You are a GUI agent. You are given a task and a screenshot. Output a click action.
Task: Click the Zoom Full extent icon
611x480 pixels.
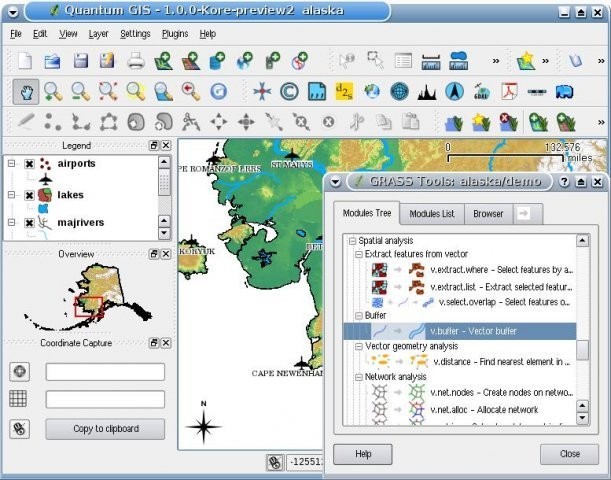coord(108,92)
